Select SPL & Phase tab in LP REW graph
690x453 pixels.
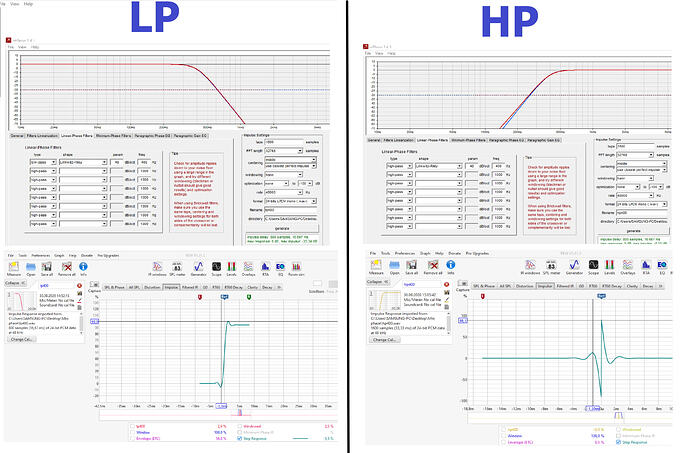(x=114, y=287)
